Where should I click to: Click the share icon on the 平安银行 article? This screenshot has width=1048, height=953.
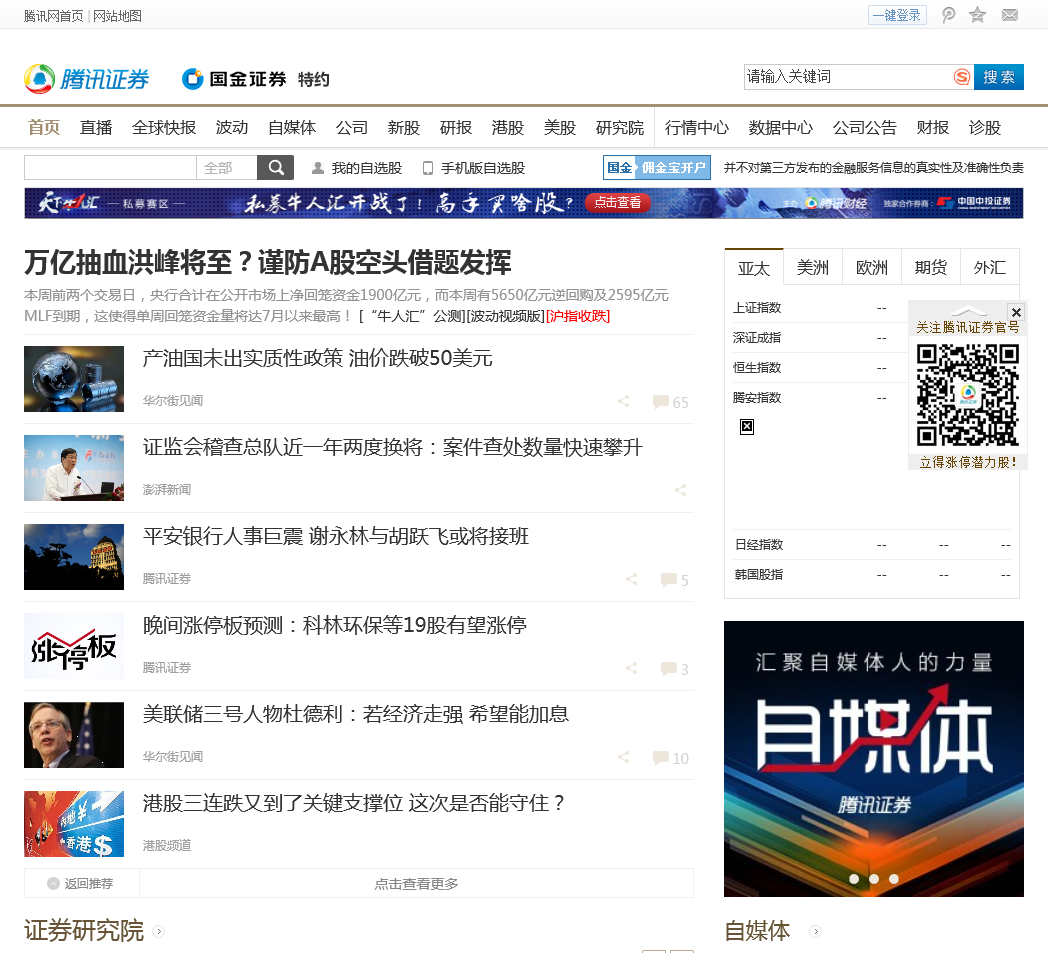[x=632, y=579]
